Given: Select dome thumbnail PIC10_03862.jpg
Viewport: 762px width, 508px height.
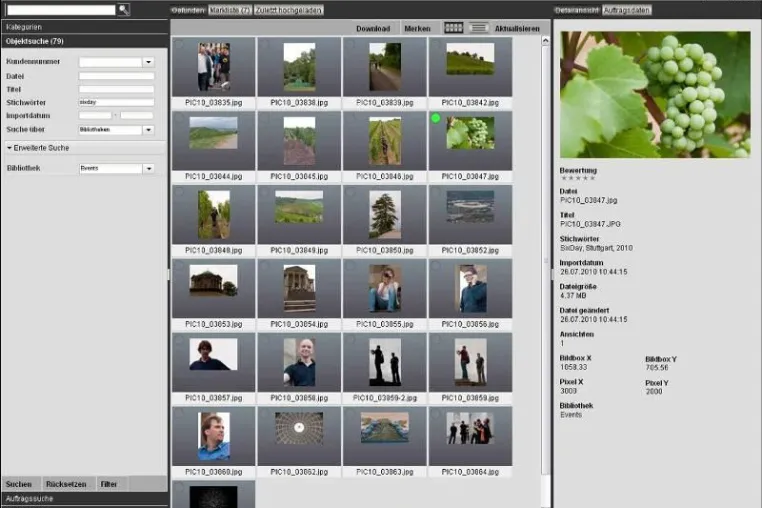Looking at the screenshot, I should (299, 437).
